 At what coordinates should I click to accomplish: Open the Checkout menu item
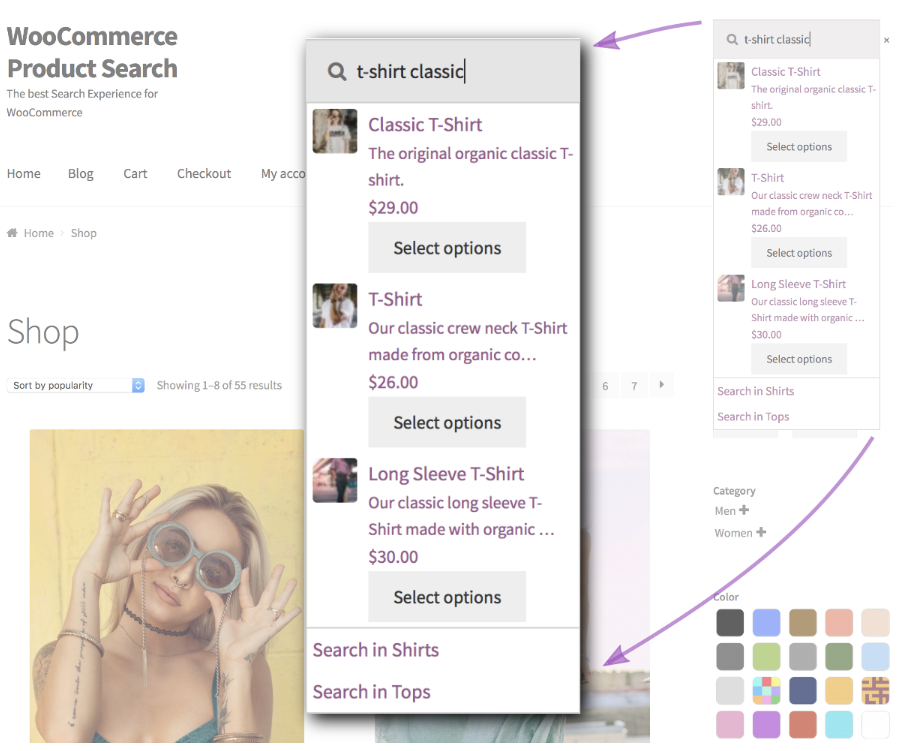[204, 174]
